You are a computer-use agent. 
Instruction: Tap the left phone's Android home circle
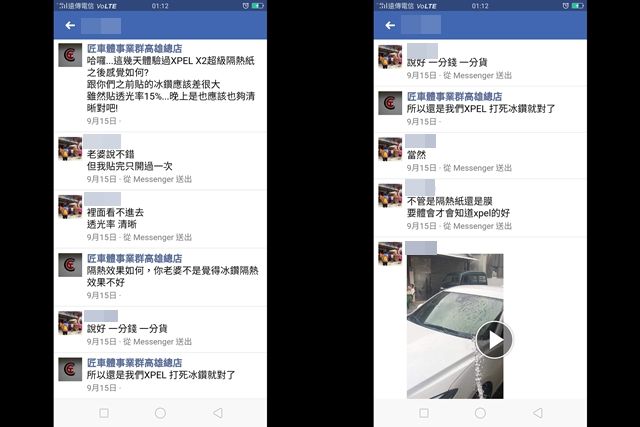click(x=160, y=413)
